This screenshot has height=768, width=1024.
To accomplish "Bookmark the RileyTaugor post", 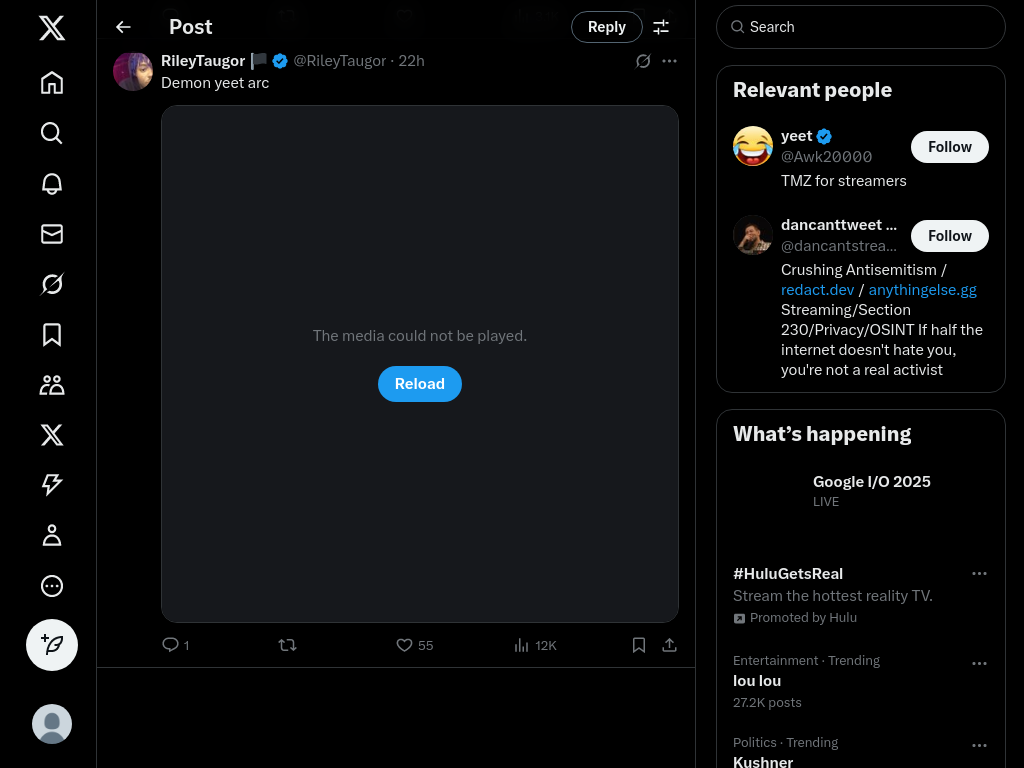I will pos(639,645).
